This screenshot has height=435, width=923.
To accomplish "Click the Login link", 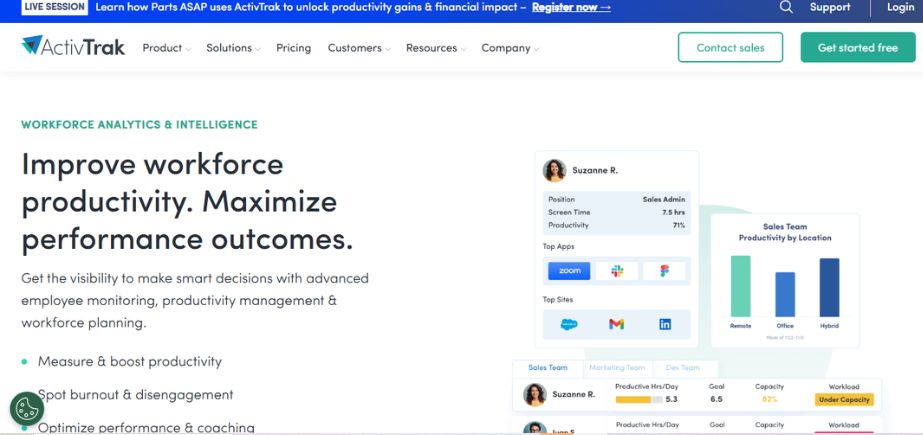I will 901,7.
